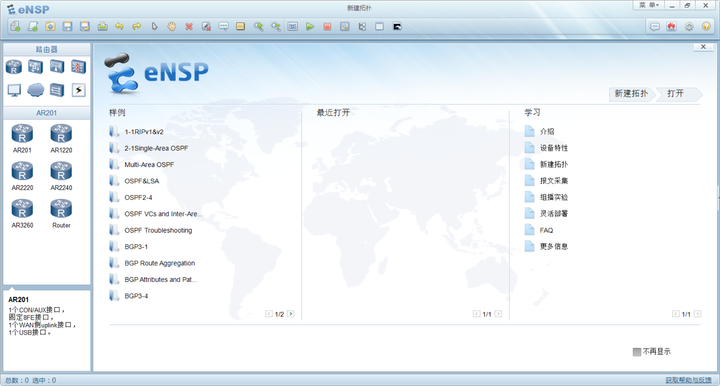Stop all devices with red square icon
Viewport: 720px width, 386px height.
[x=327, y=27]
